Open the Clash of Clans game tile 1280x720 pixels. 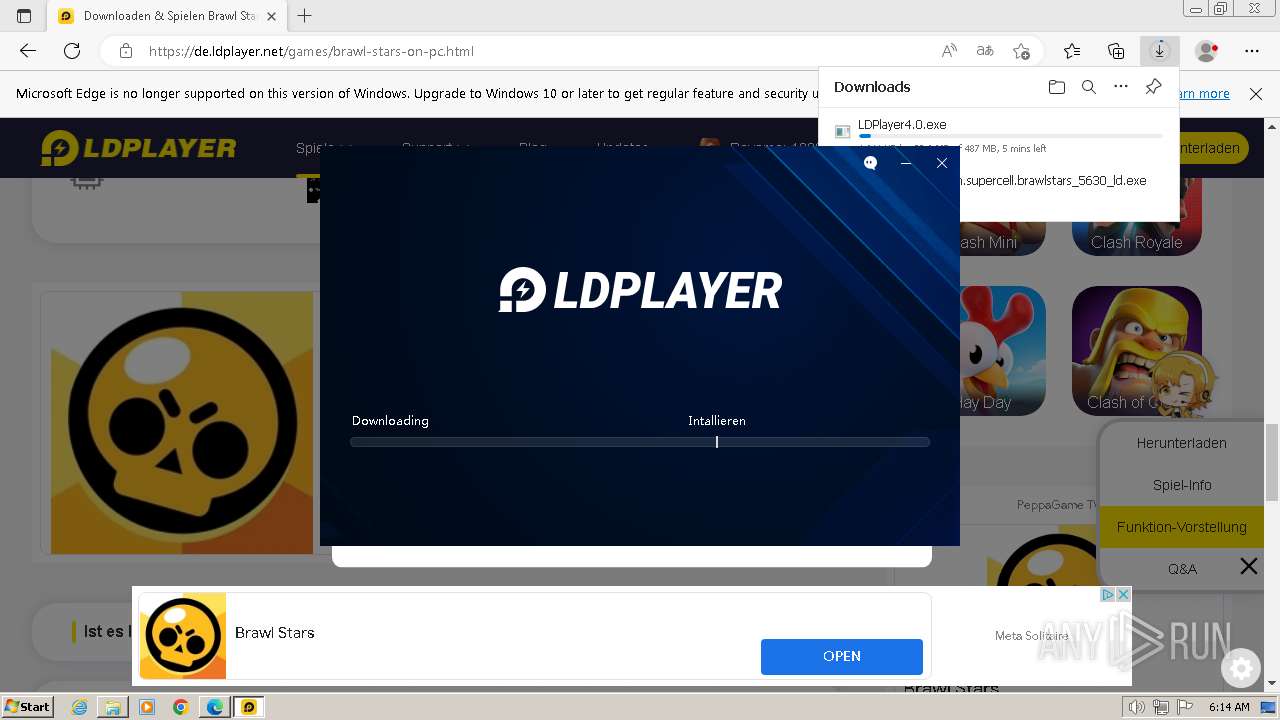pyautogui.click(x=1137, y=351)
